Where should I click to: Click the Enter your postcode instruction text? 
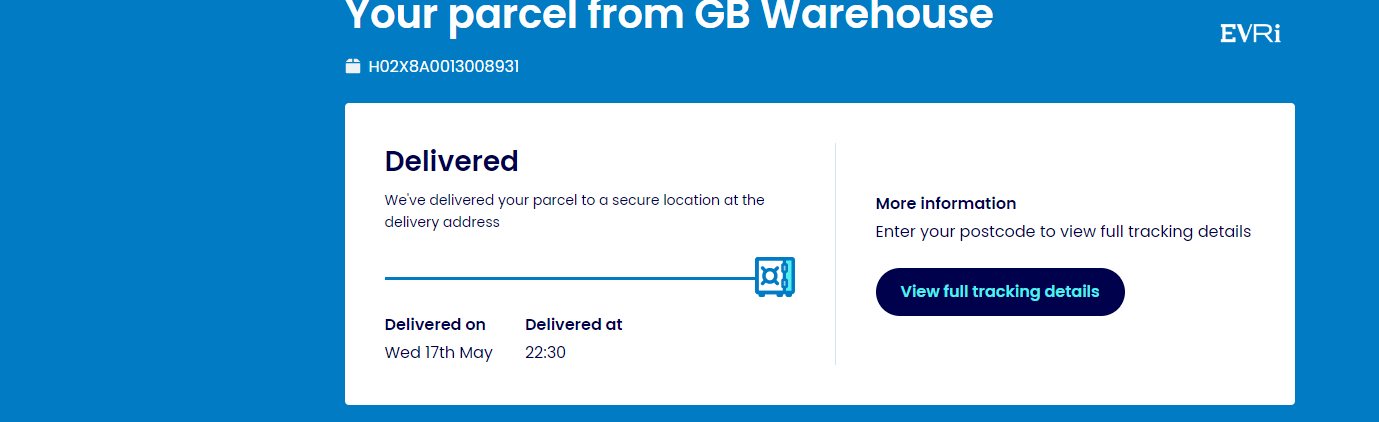click(x=1063, y=231)
